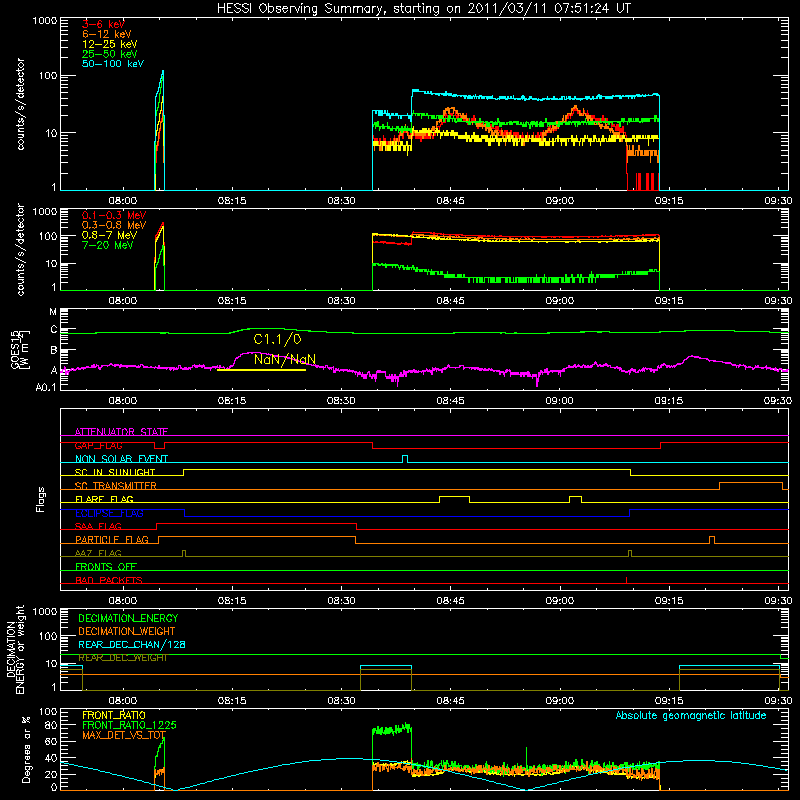Viewport: 800px width, 800px height.
Task: Click the HESSI Observing Summary title
Action: (423, 8)
